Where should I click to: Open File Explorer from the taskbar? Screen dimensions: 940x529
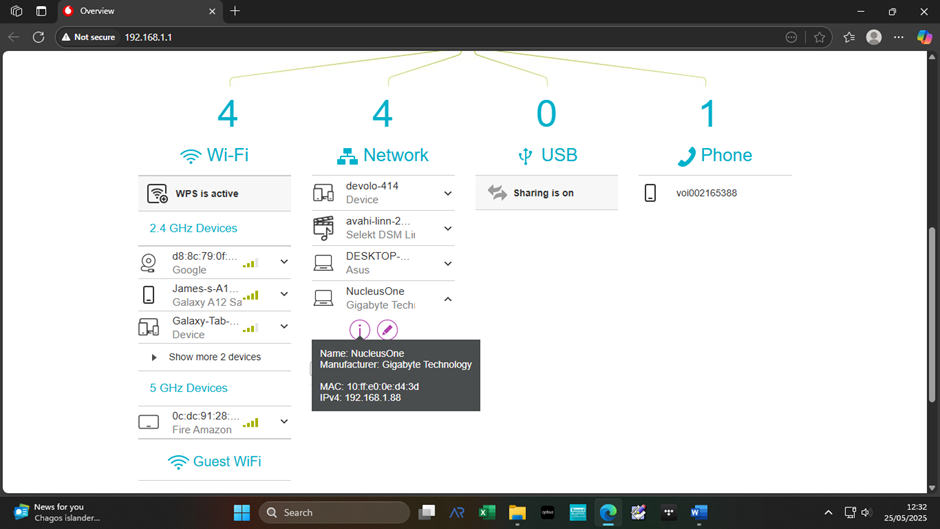coord(517,513)
